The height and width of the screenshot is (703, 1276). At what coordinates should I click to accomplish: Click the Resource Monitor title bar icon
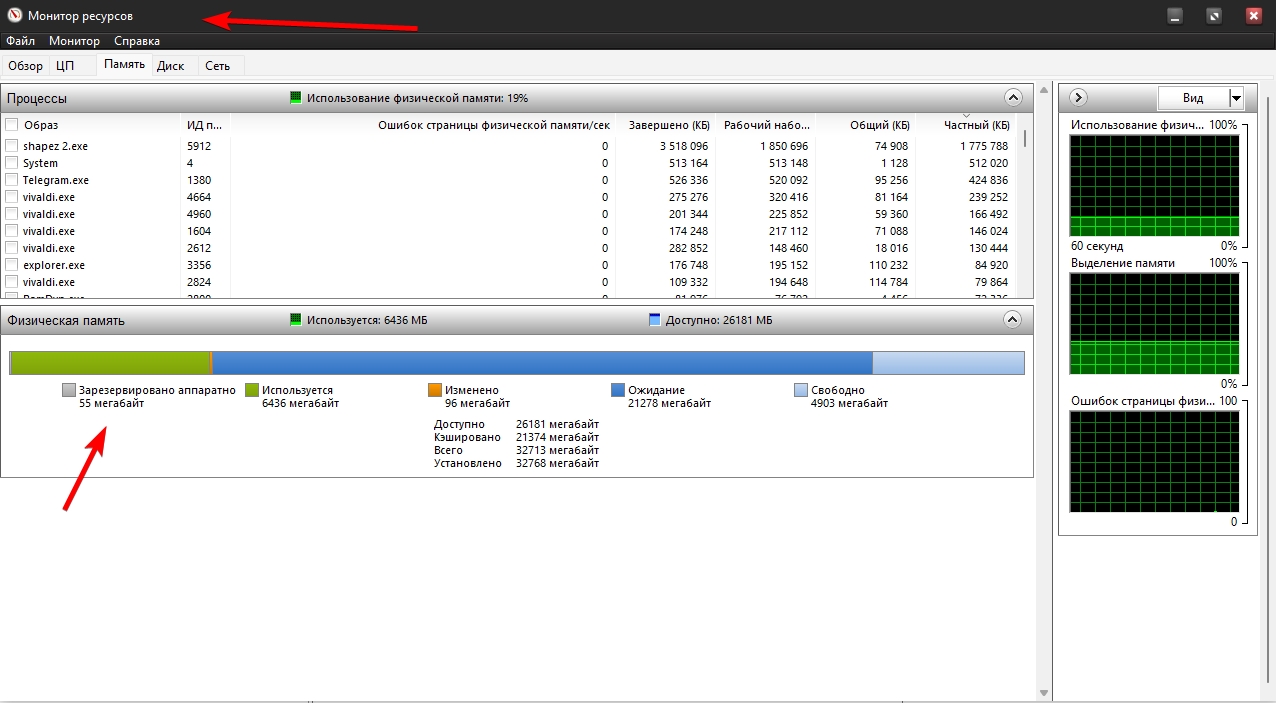15,16
